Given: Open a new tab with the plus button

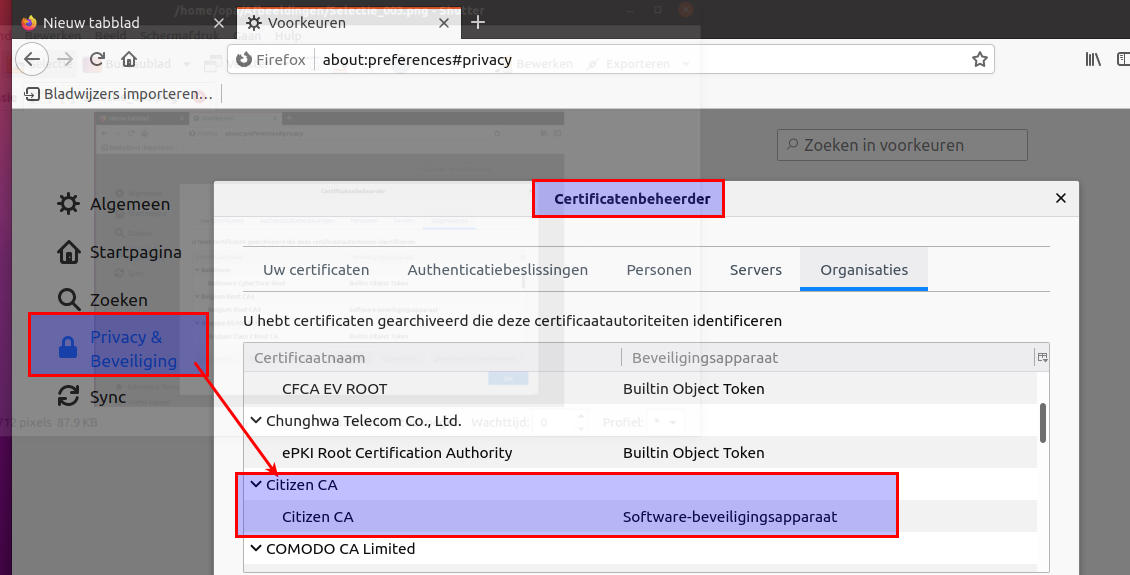Looking at the screenshot, I should (478, 22).
